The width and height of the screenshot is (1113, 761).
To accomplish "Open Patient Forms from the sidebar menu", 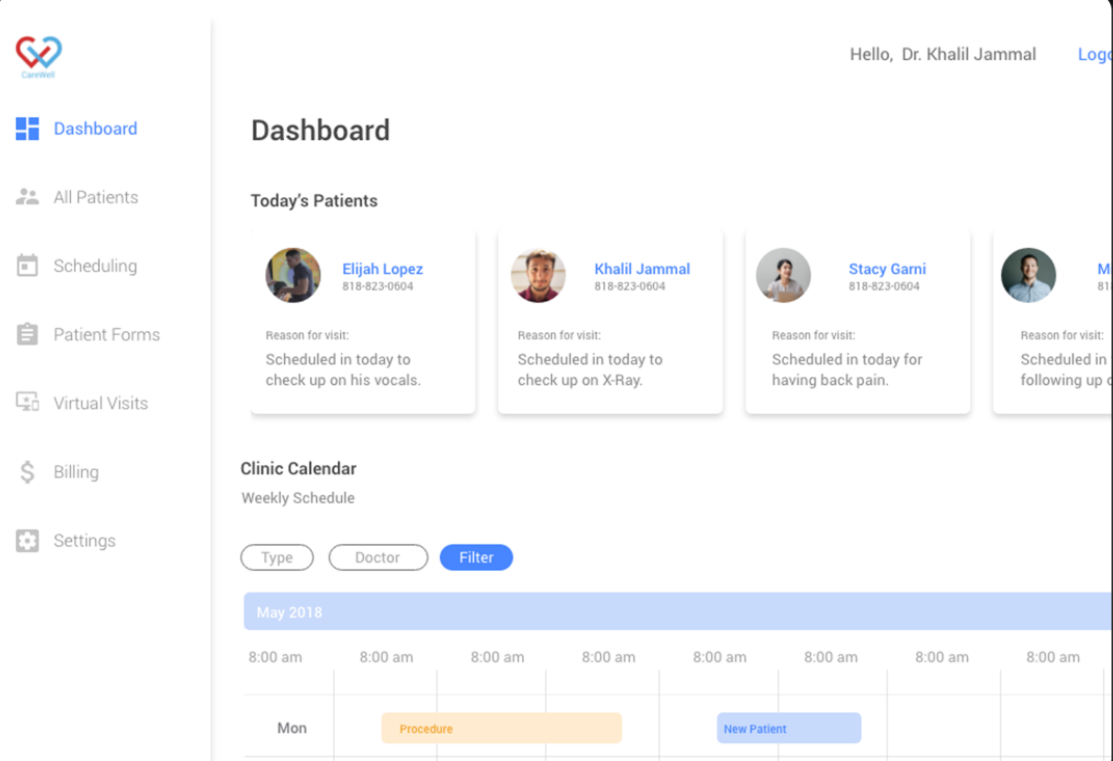I will [x=107, y=334].
